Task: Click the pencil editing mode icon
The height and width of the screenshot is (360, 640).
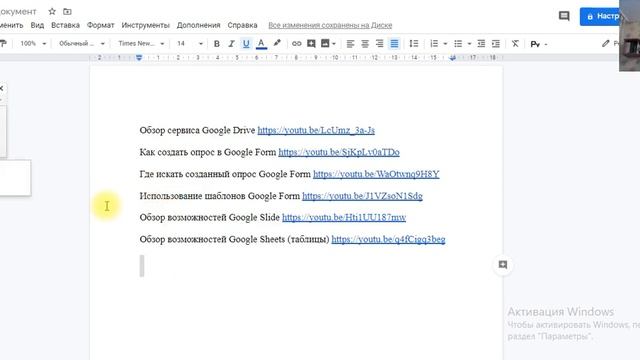Action: tap(606, 43)
